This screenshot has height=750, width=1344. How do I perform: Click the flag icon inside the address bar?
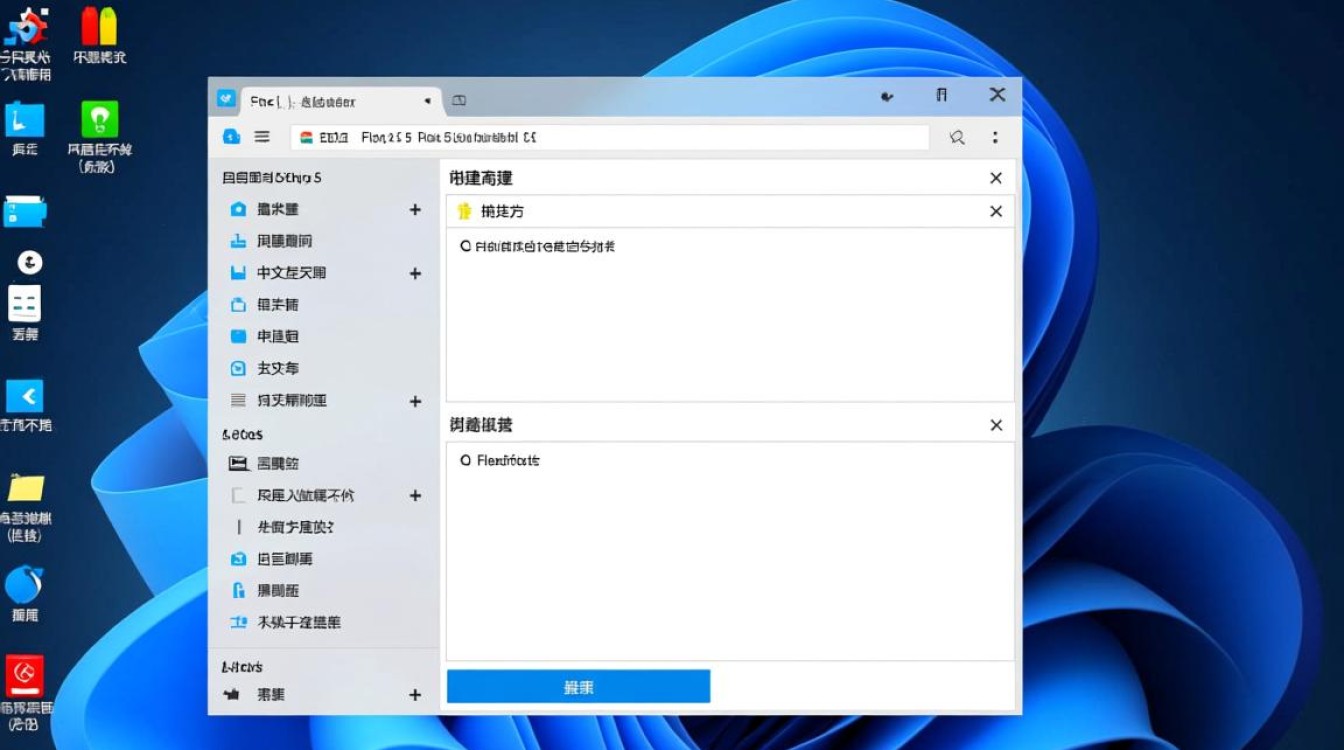click(307, 137)
